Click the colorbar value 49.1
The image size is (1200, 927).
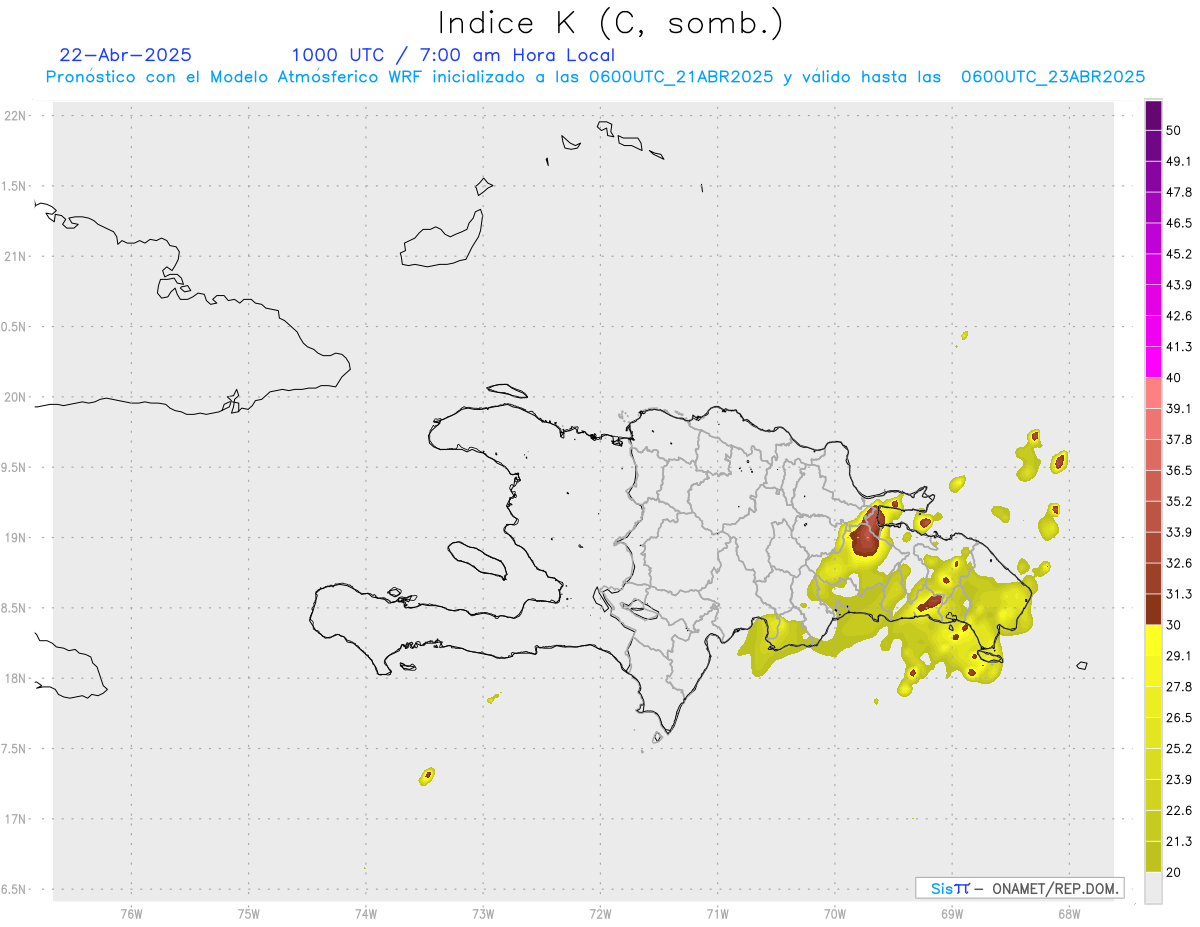[x=1179, y=161]
